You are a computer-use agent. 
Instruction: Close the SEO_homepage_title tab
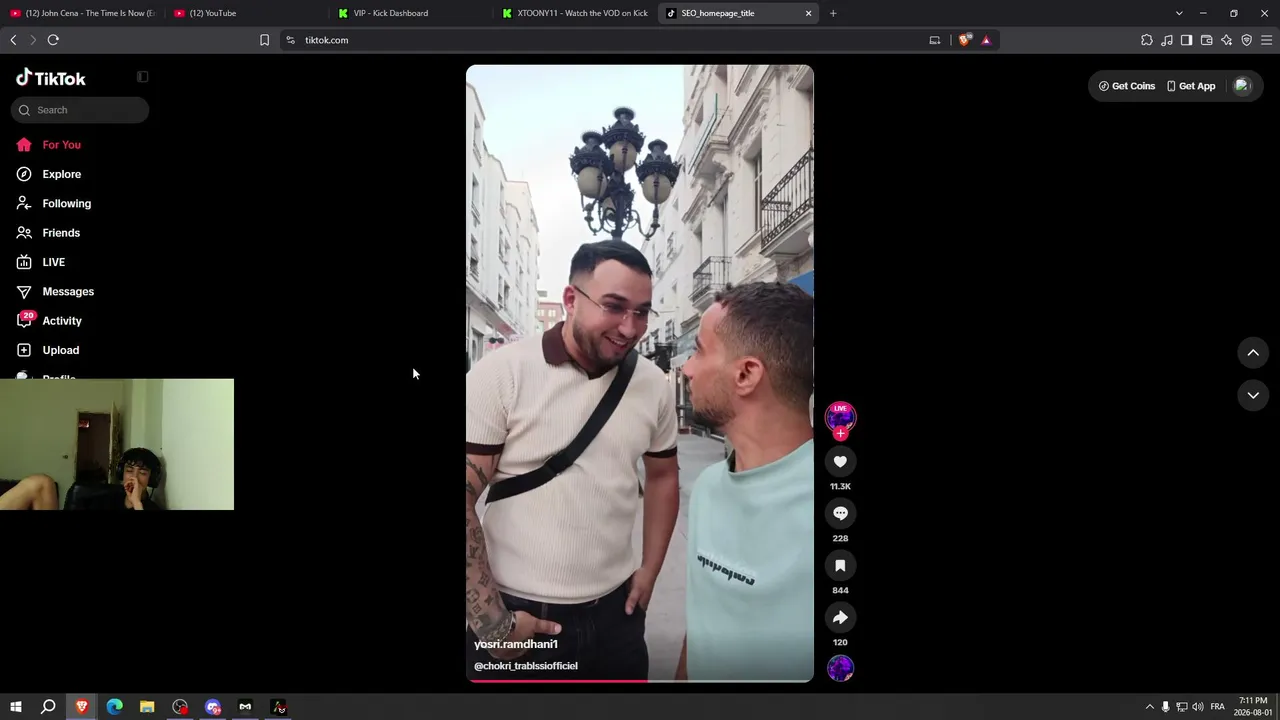pyautogui.click(x=808, y=13)
